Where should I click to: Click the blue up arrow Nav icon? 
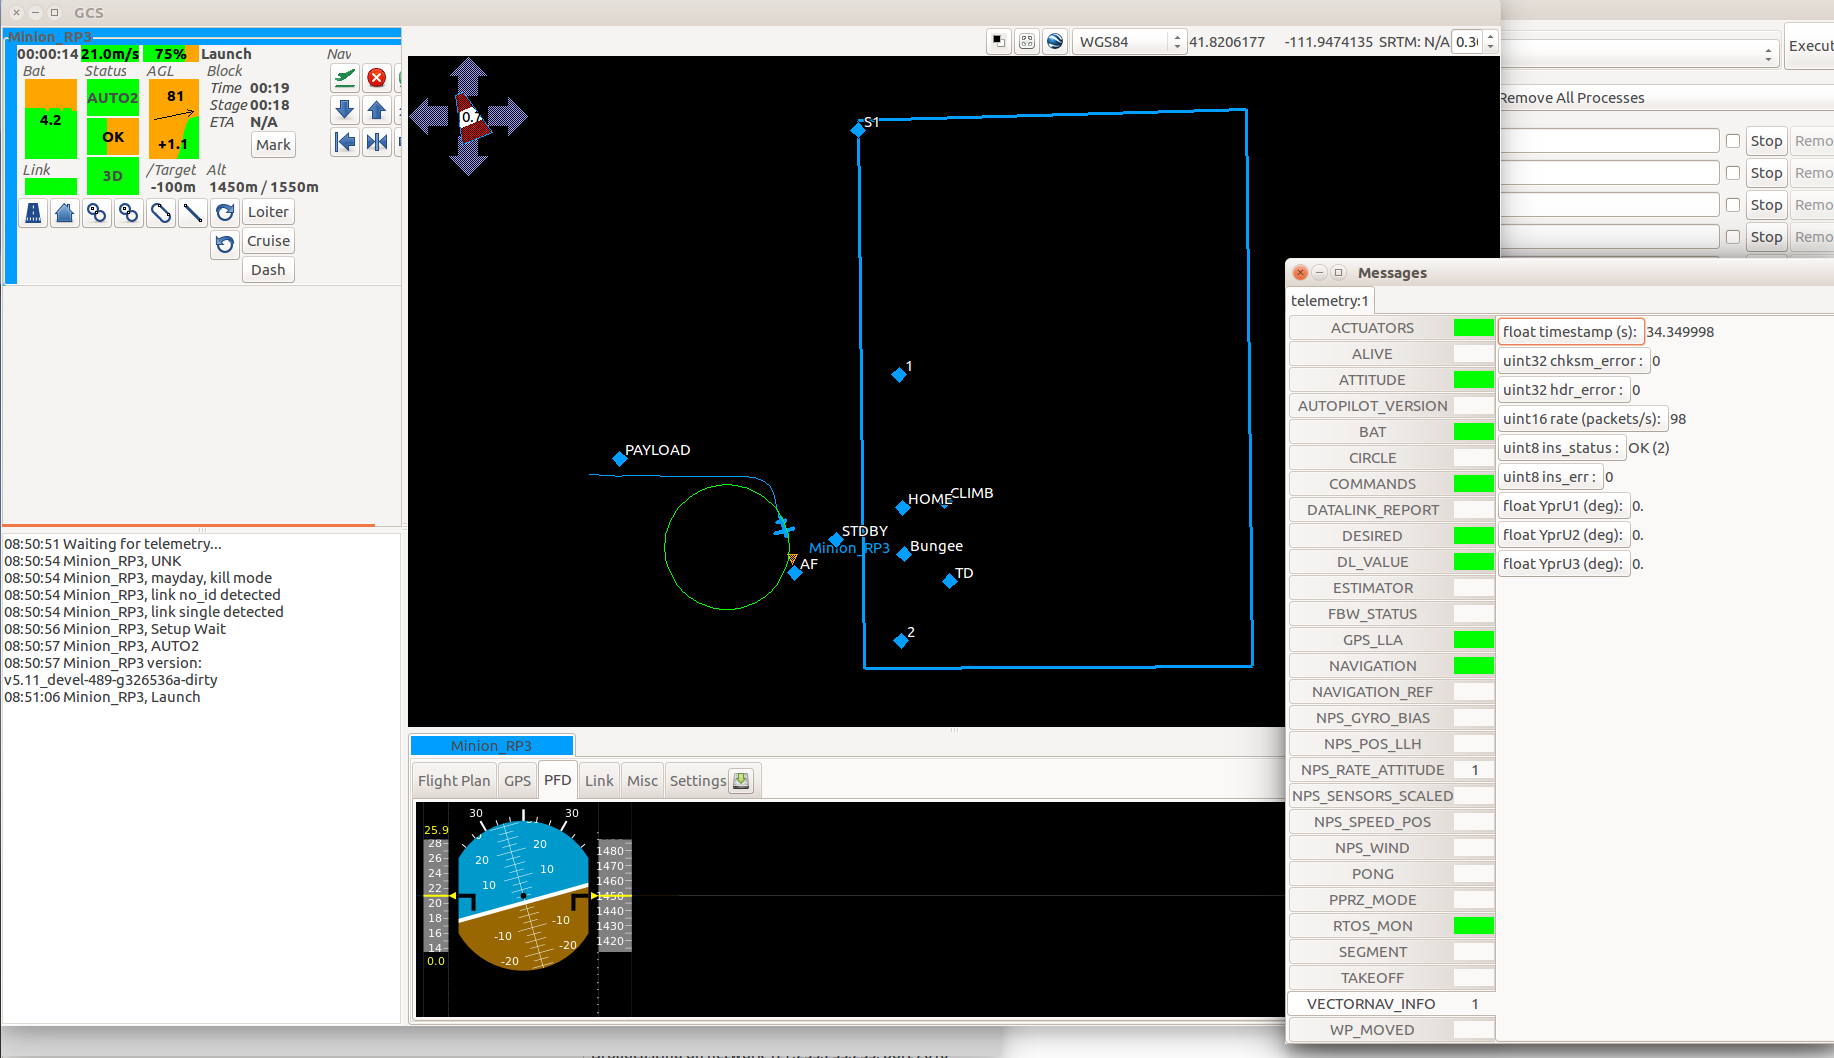click(x=377, y=110)
